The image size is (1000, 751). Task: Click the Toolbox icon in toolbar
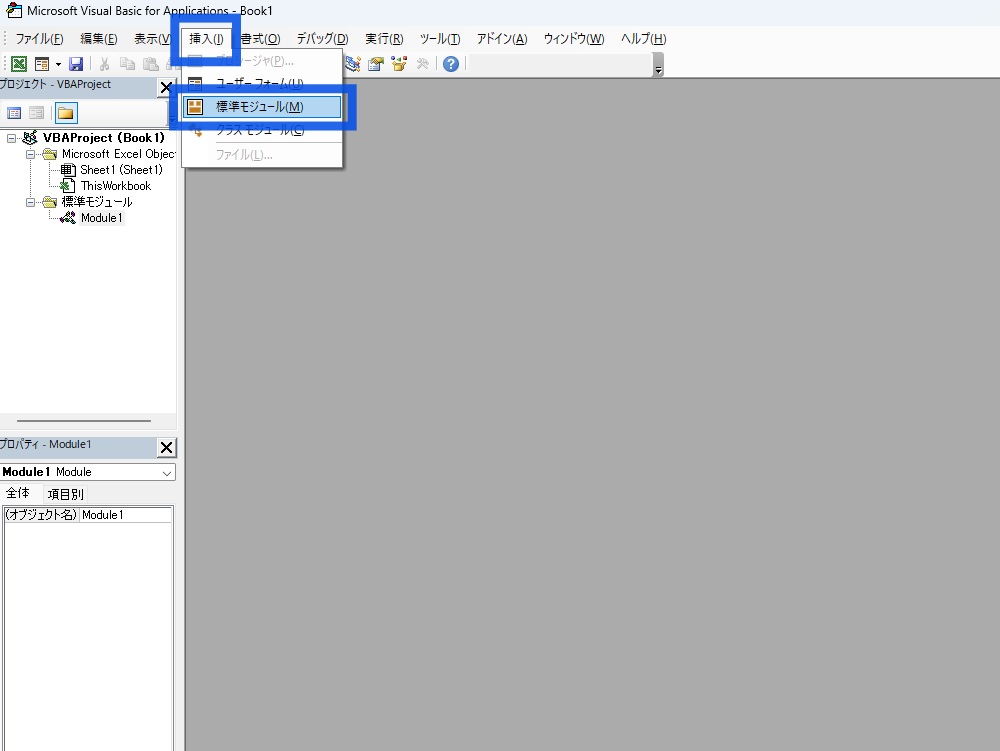coord(422,64)
